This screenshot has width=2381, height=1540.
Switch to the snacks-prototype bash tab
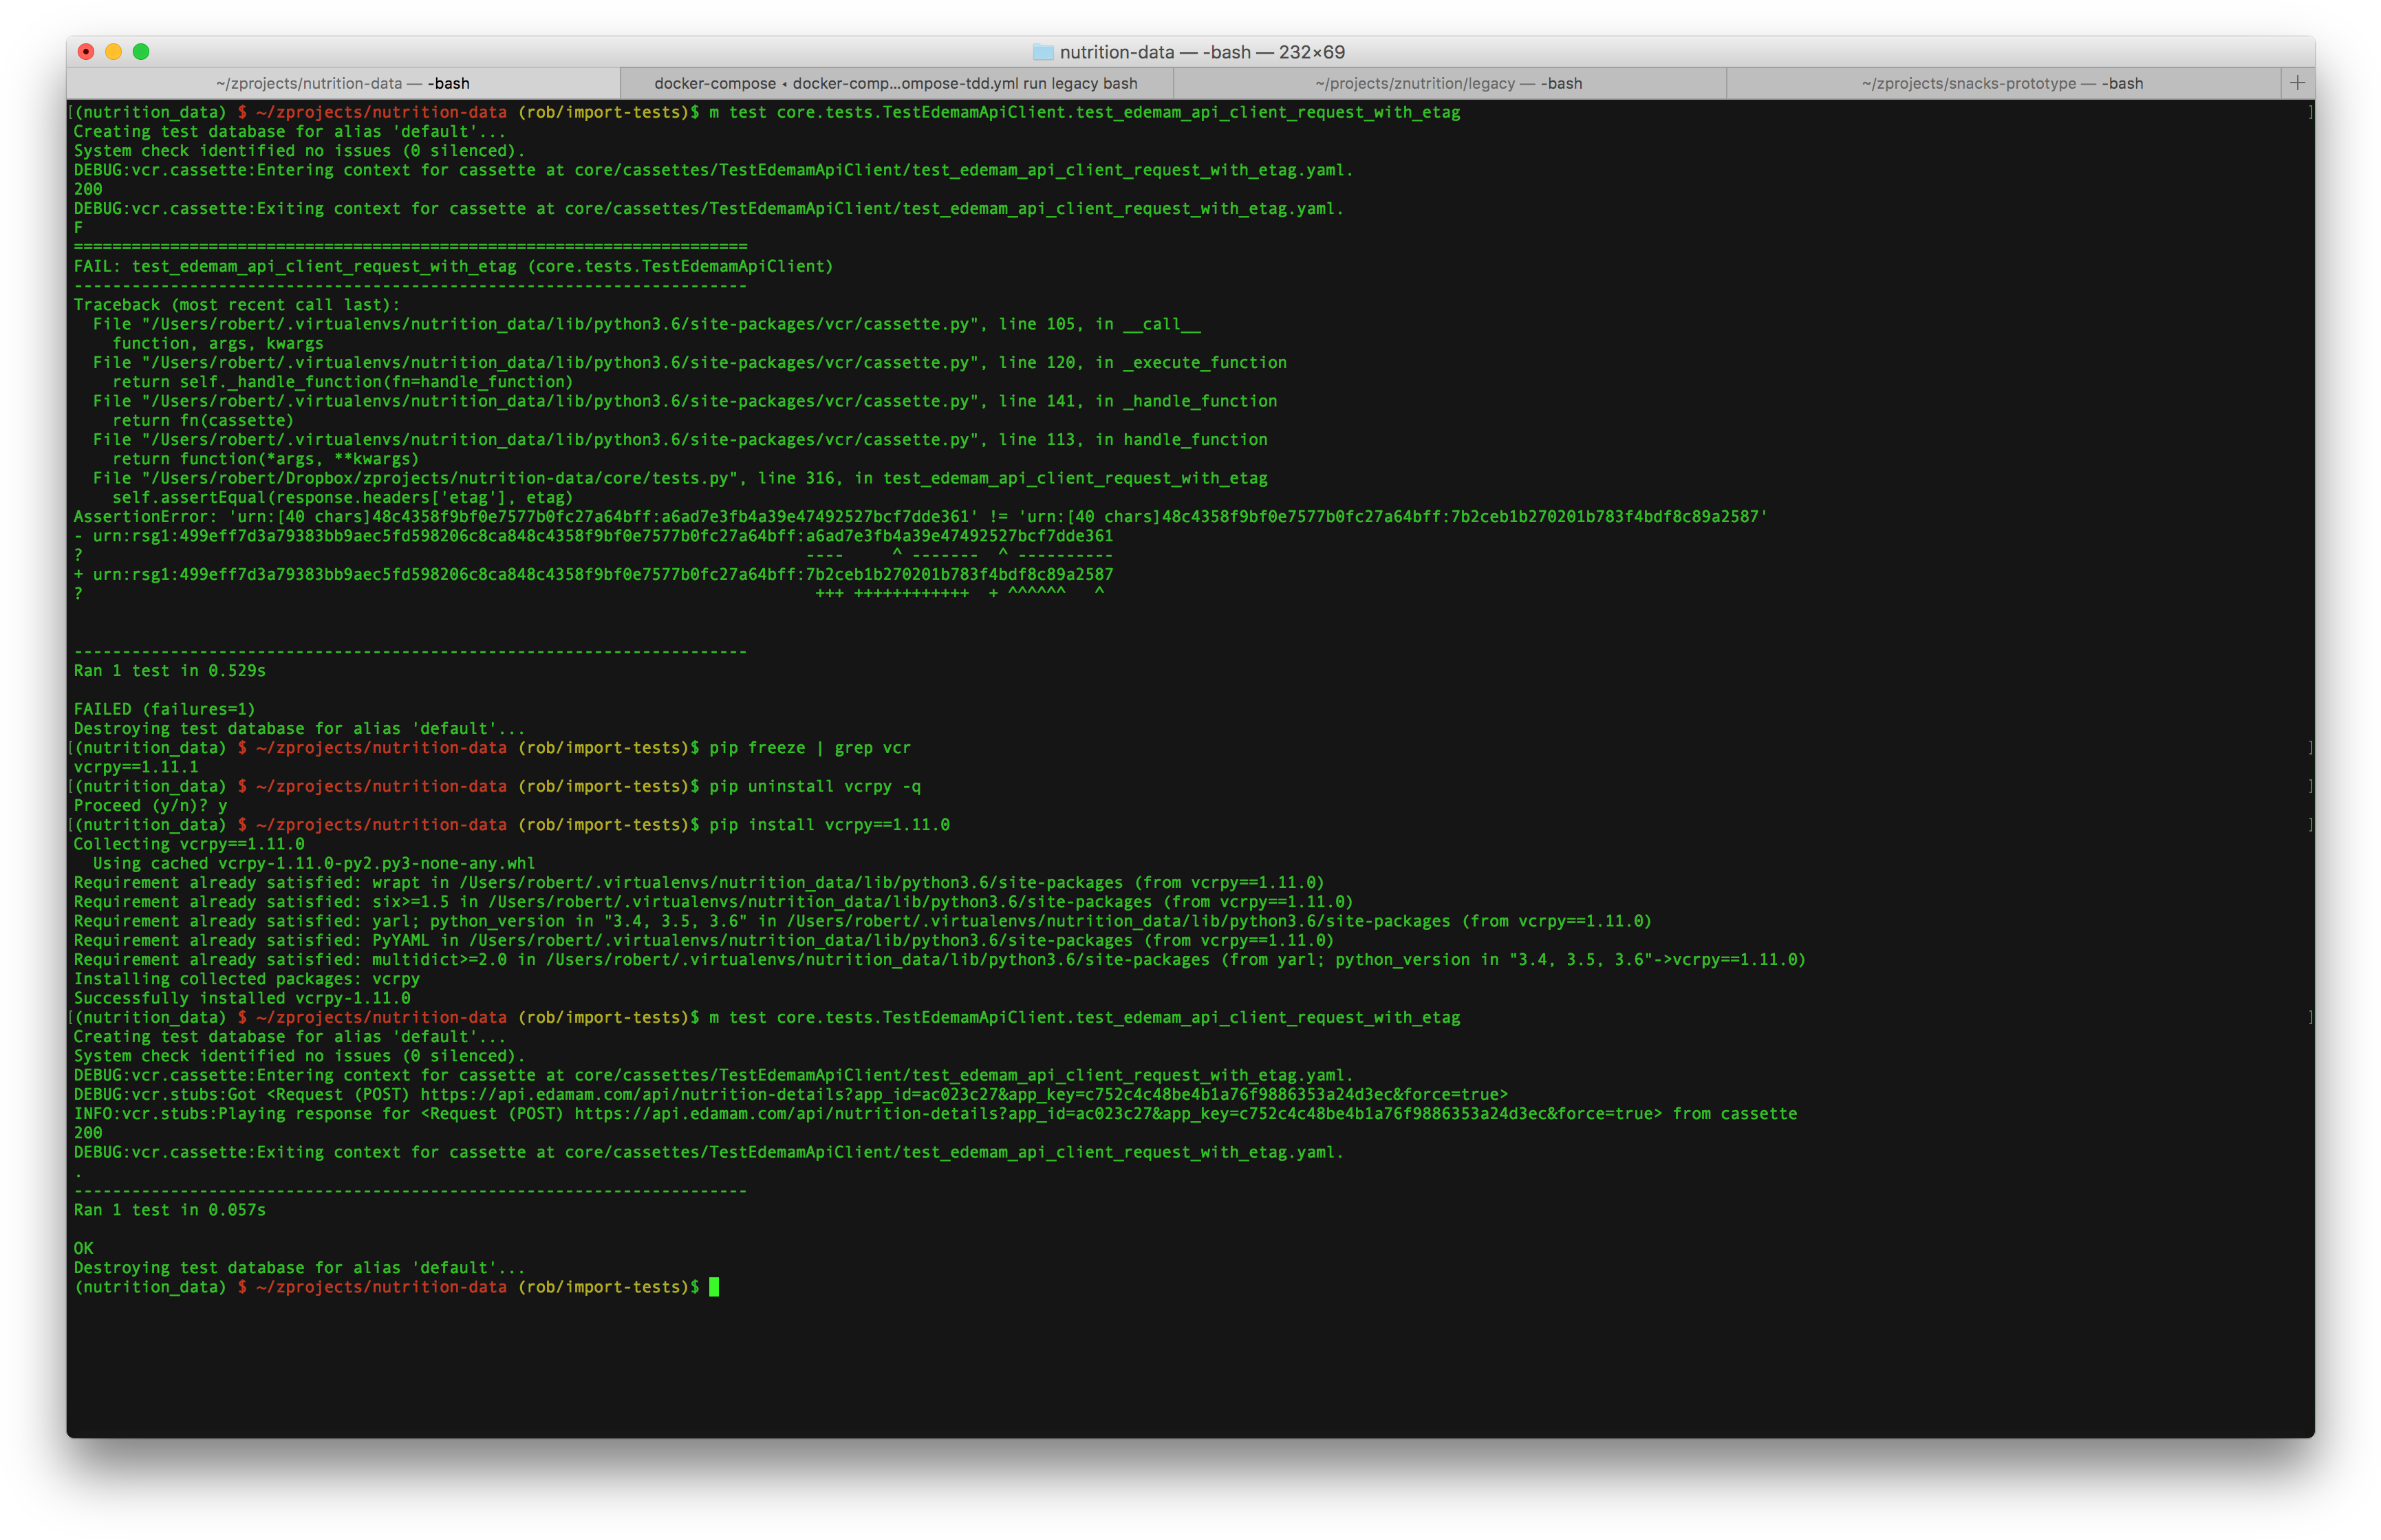[x=2001, y=83]
